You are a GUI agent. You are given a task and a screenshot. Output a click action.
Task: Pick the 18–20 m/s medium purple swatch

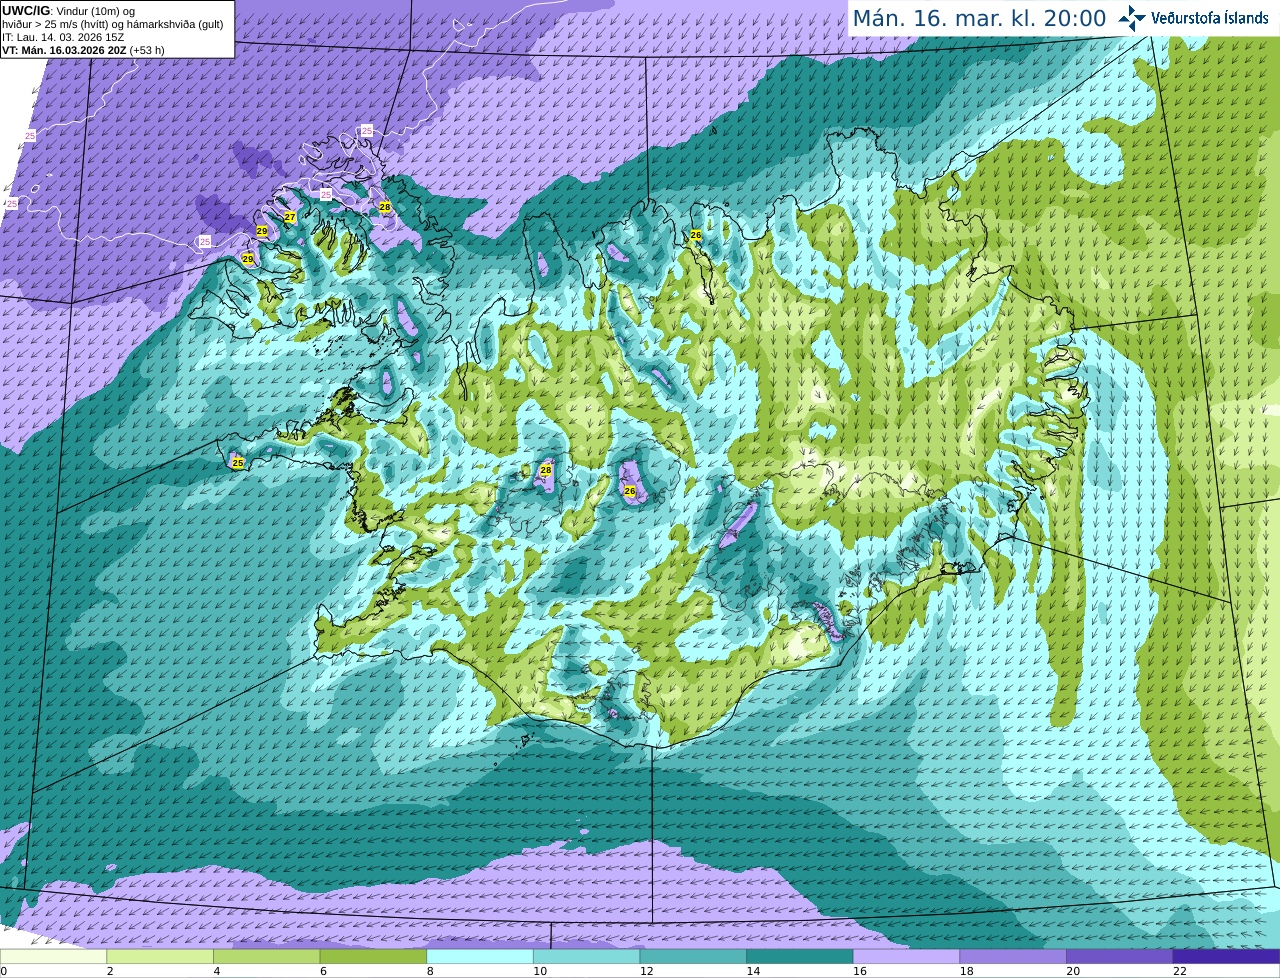[x=1013, y=957]
